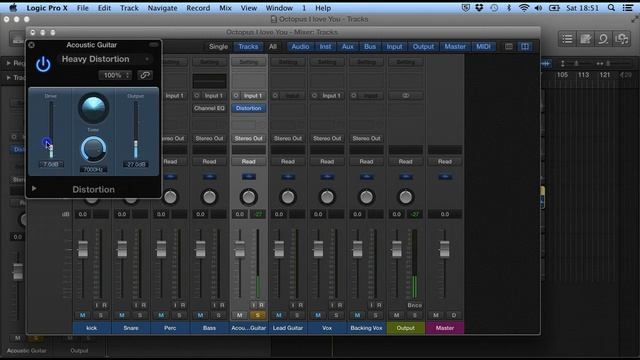Open the File menu
This screenshot has height=360, width=640.
tap(82, 8)
